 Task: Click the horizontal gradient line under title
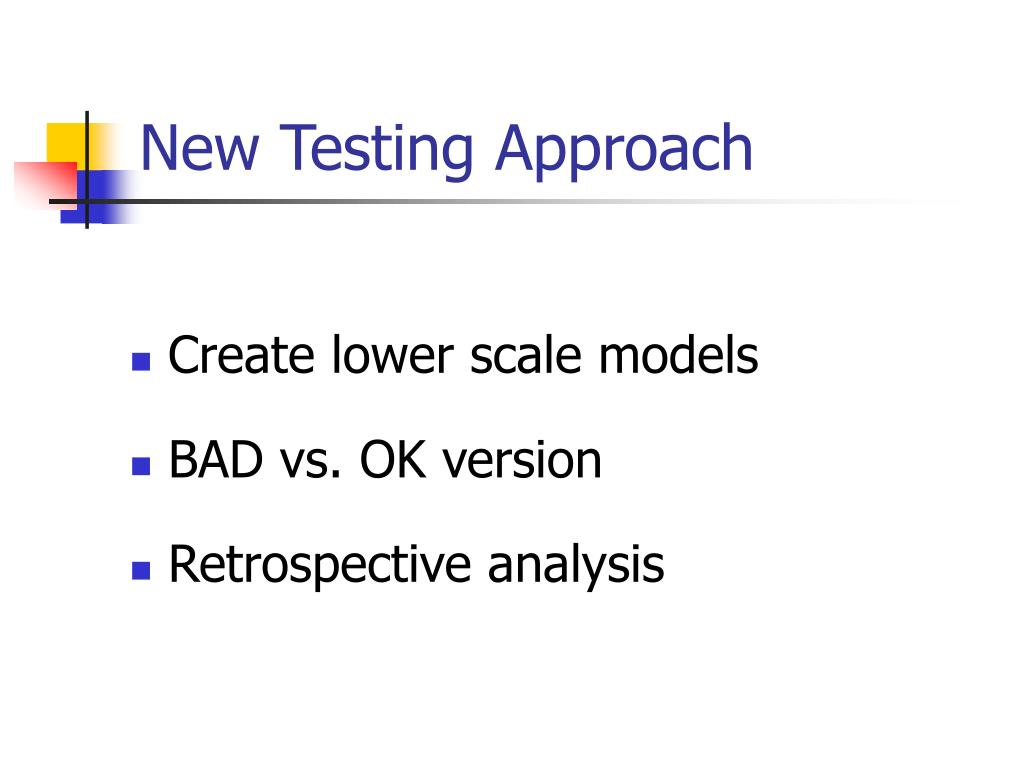[503, 201]
